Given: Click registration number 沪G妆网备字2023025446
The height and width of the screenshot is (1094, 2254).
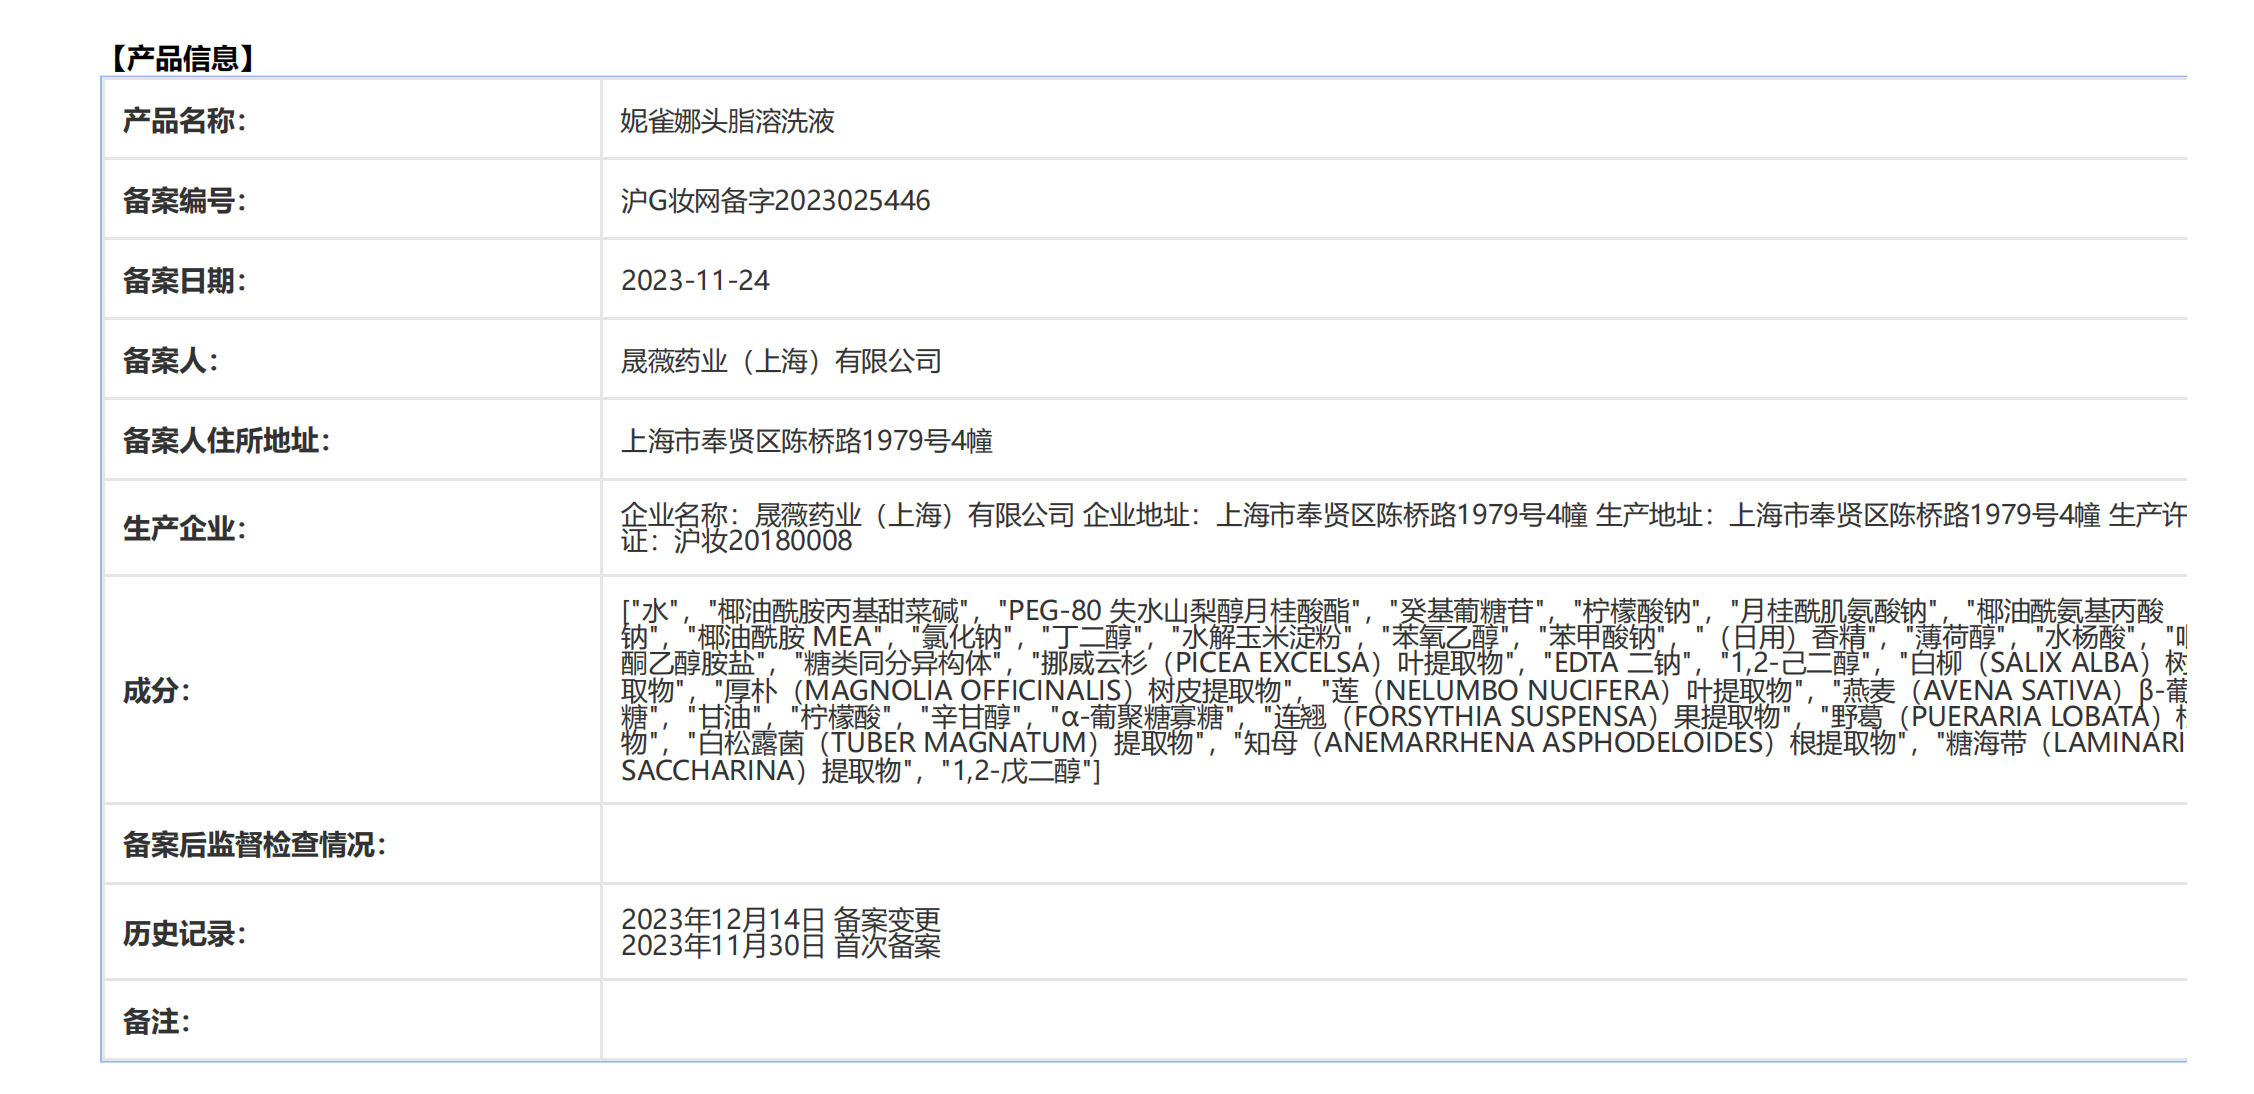Looking at the screenshot, I should coord(775,201).
